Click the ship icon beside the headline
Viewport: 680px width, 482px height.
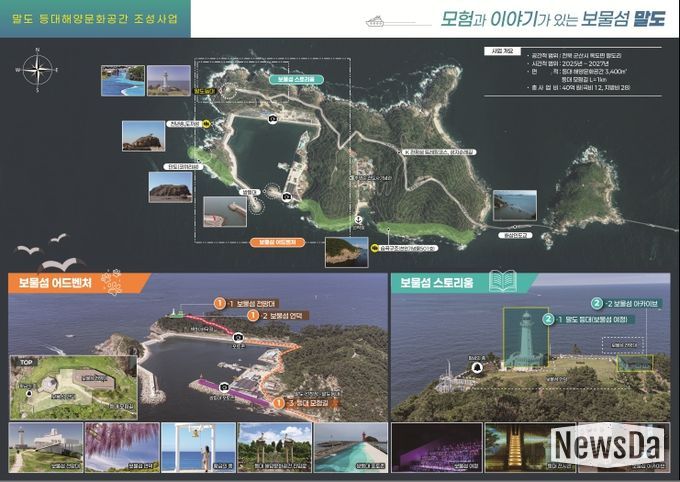375,21
